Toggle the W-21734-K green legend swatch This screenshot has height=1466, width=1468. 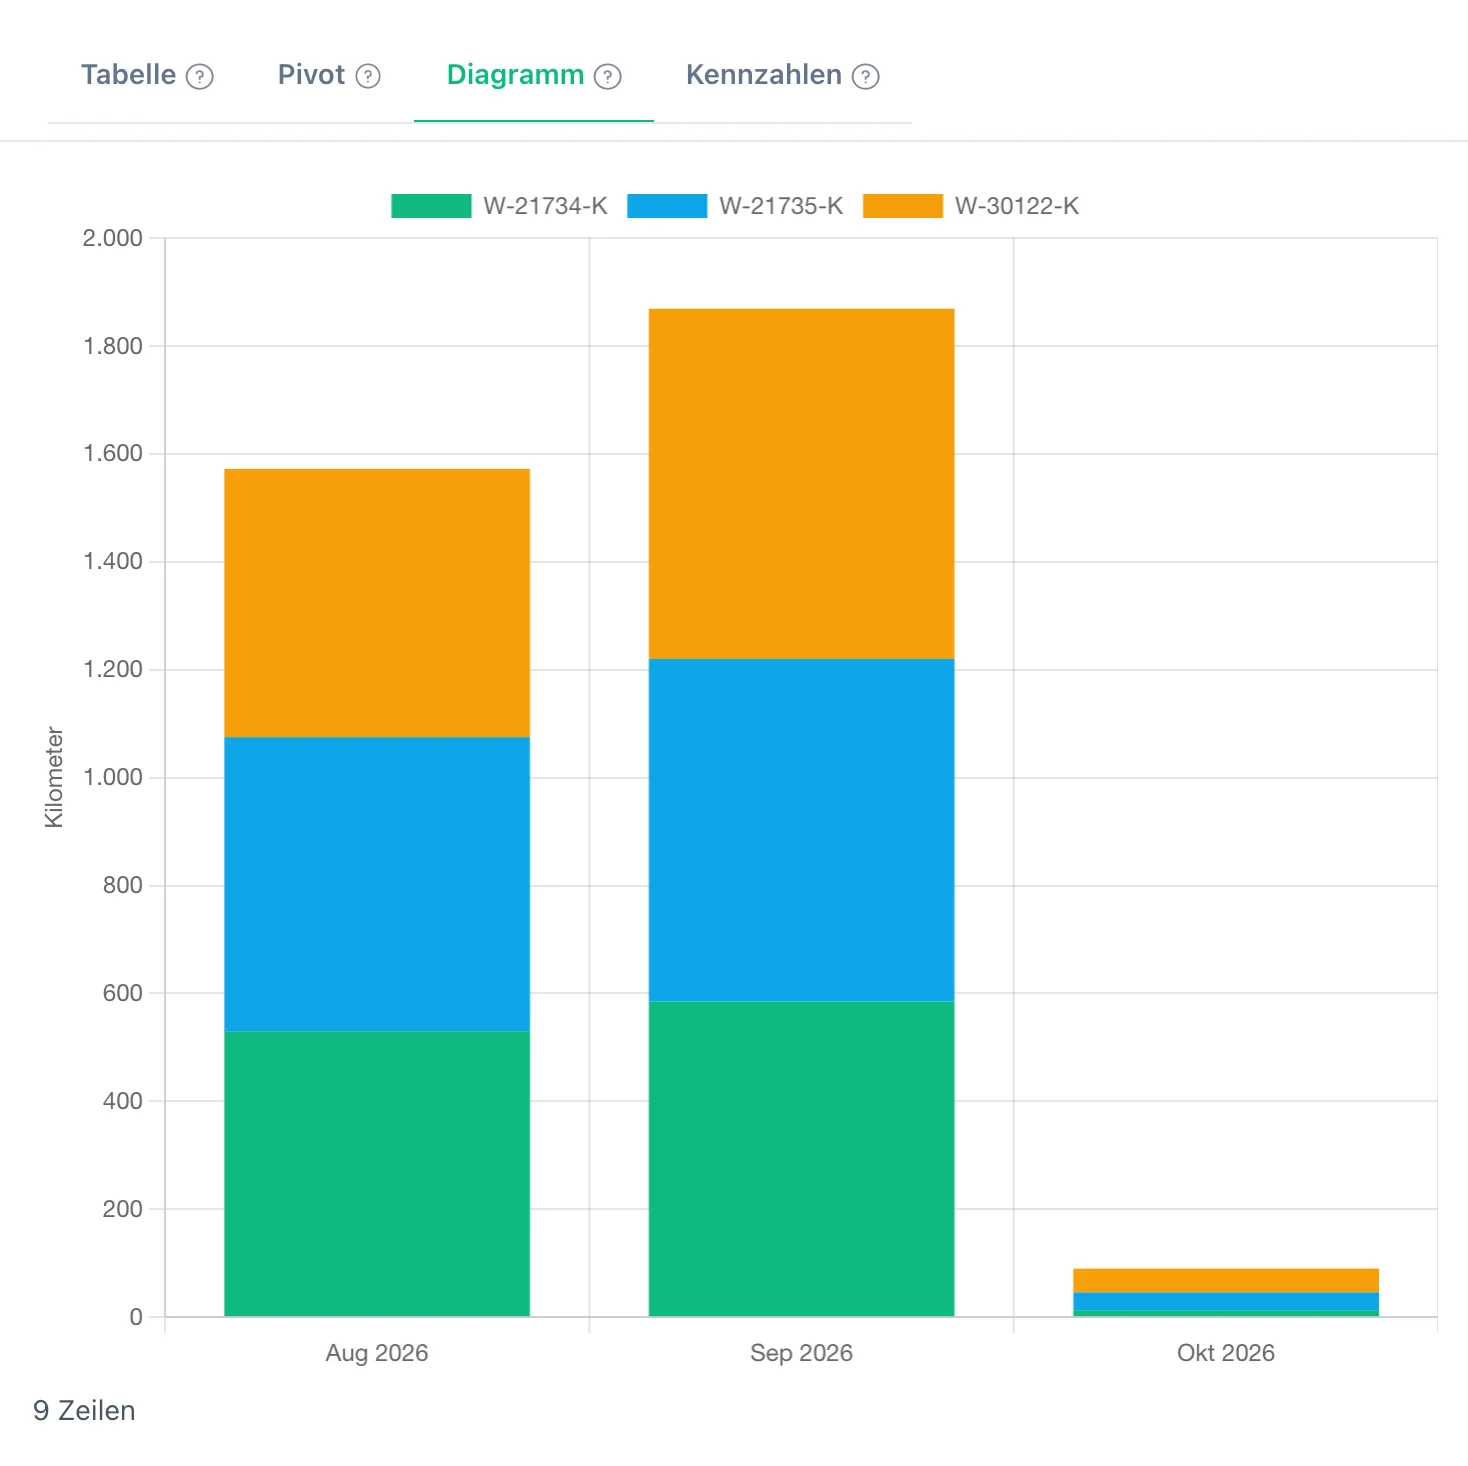431,206
